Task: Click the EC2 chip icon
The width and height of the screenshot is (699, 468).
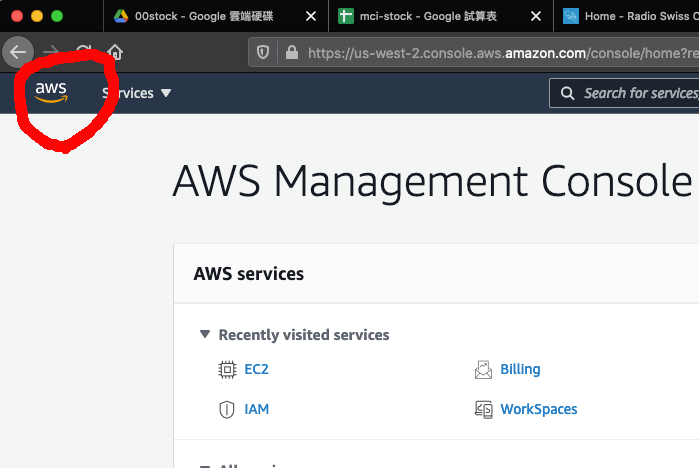Action: tap(227, 369)
